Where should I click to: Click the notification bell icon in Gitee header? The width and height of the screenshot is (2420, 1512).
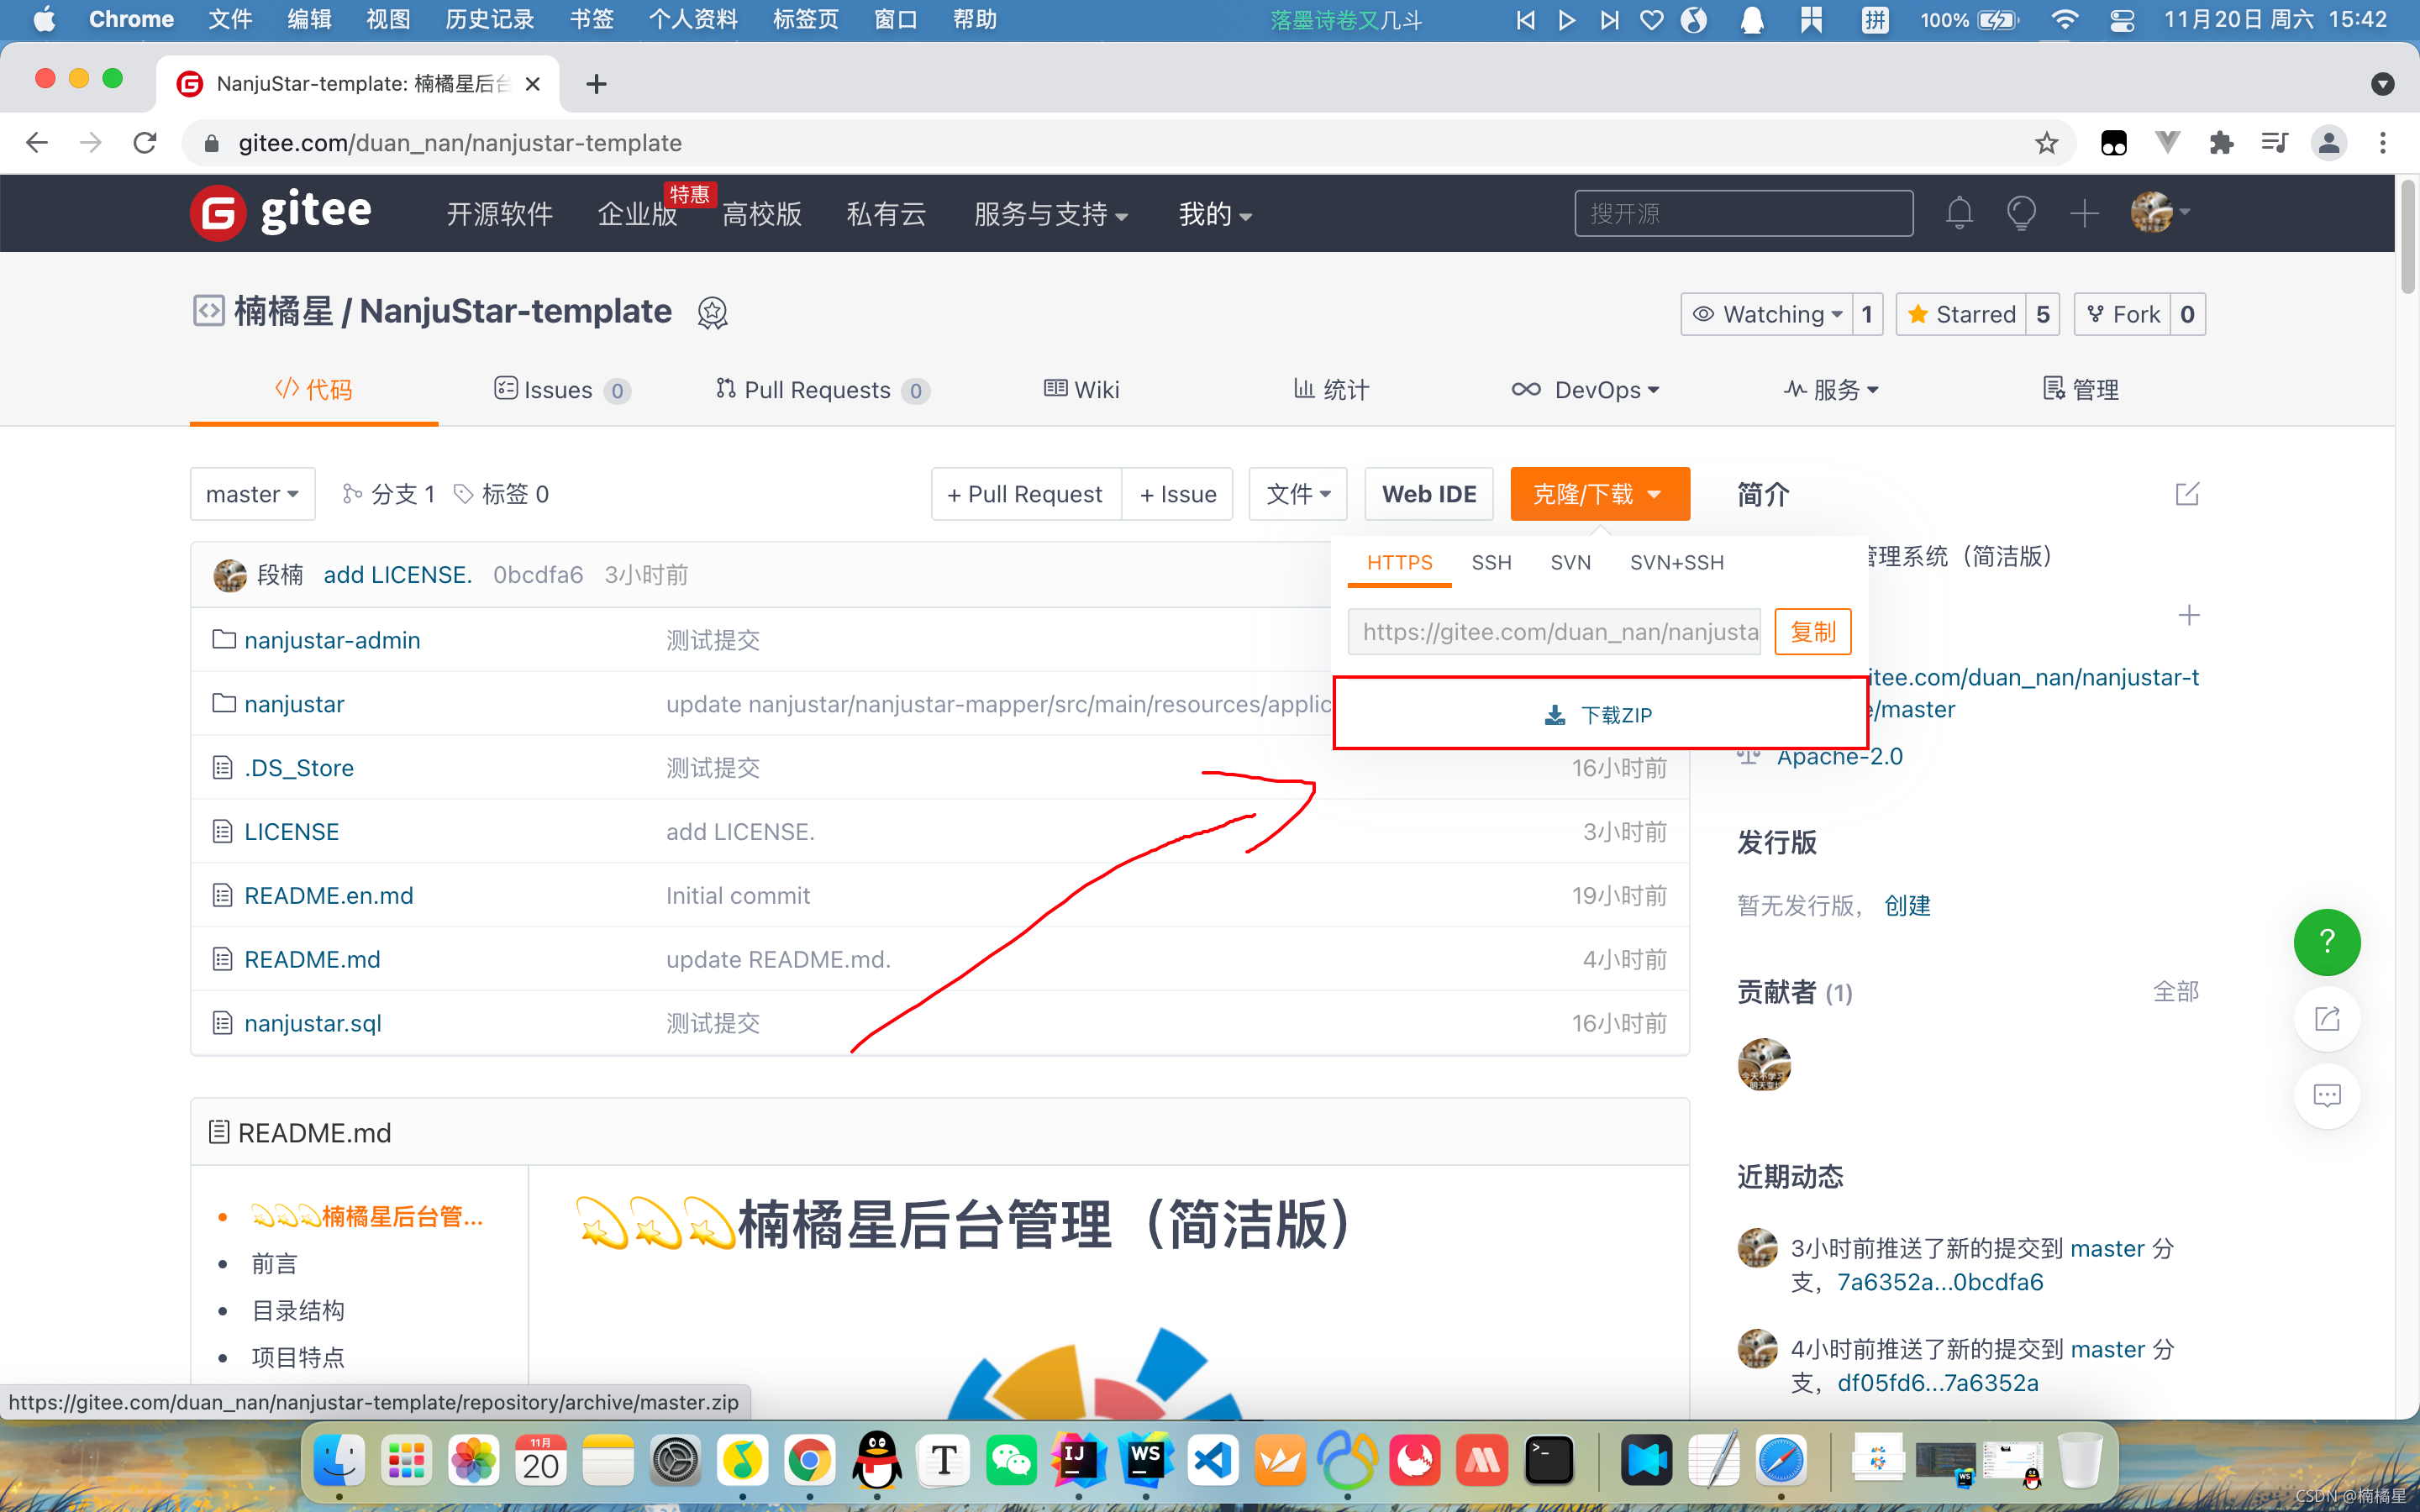pyautogui.click(x=1959, y=213)
